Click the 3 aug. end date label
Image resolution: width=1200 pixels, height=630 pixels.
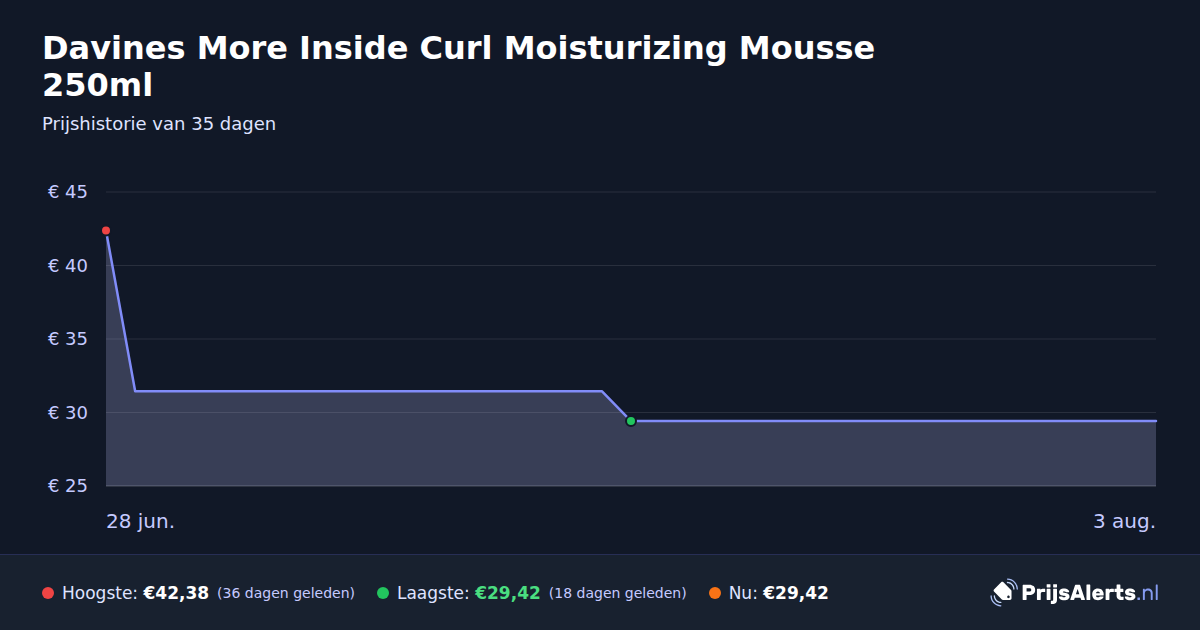1124,522
